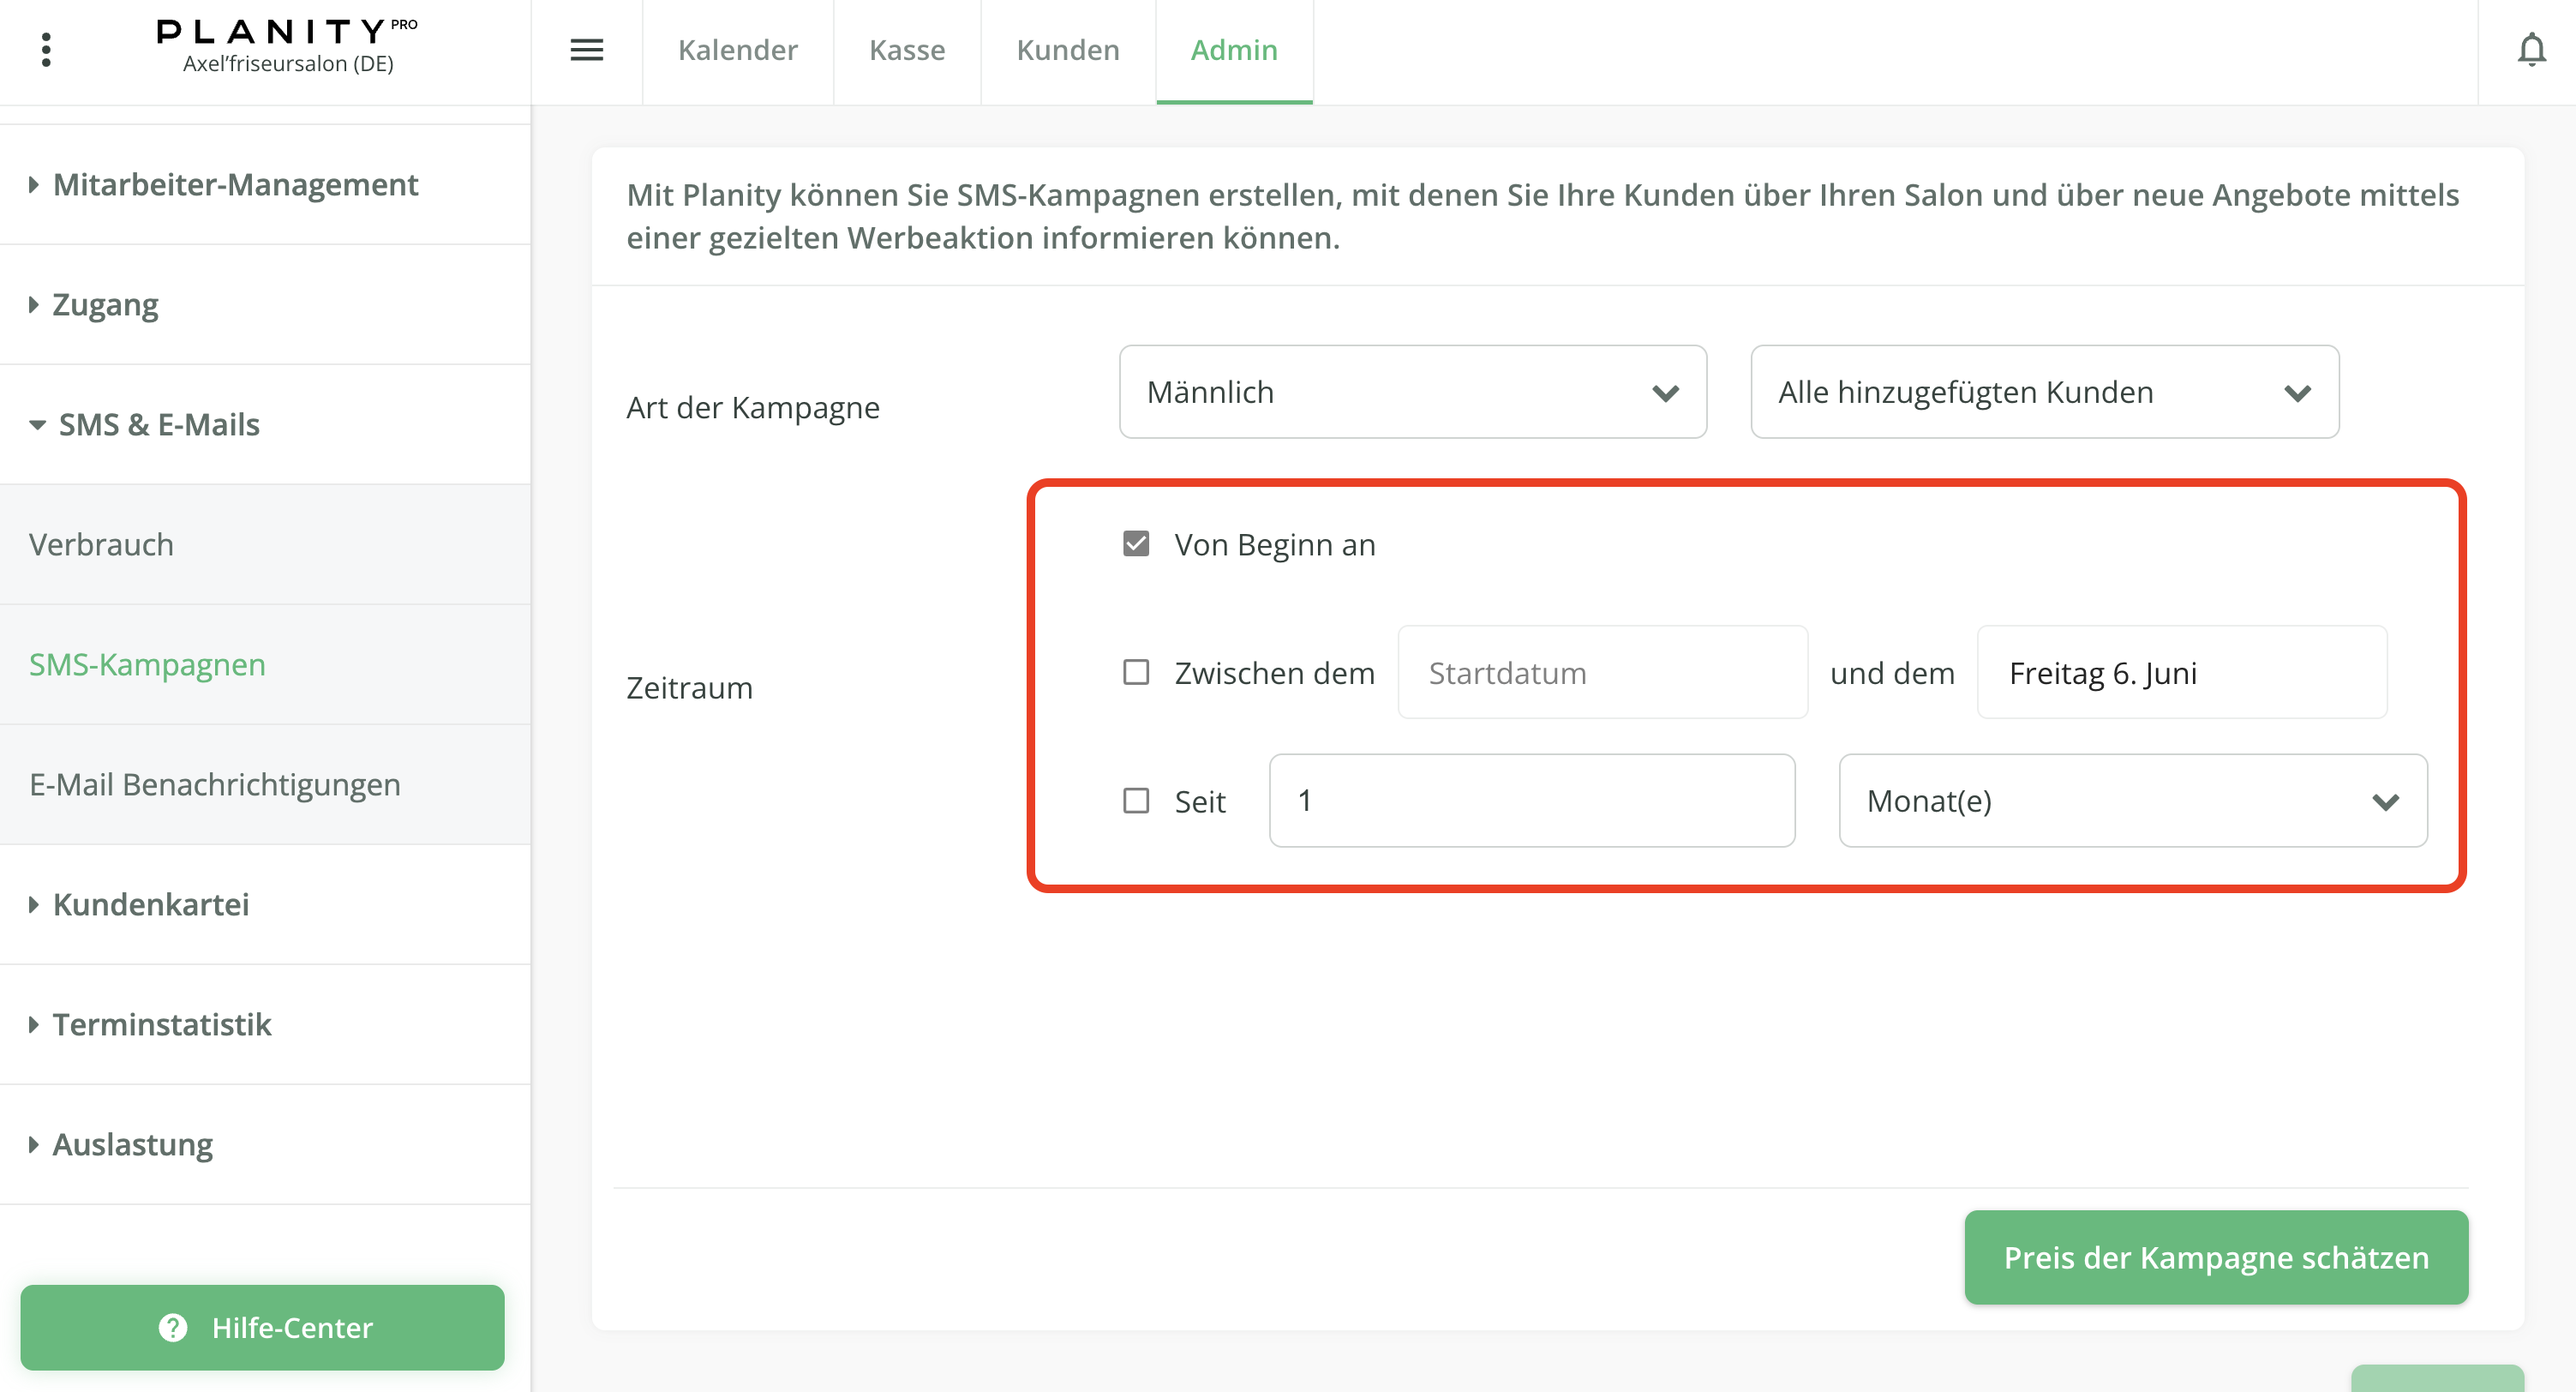
Task: Switch to the Kalender tab
Action: pyautogui.click(x=737, y=50)
